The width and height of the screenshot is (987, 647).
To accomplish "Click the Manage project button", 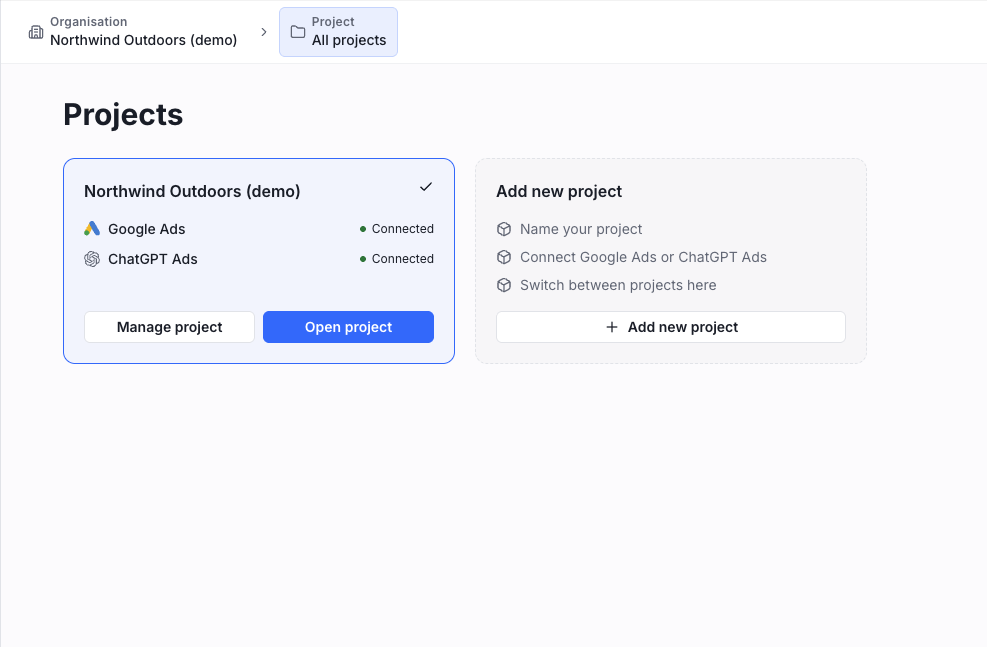I will (169, 327).
